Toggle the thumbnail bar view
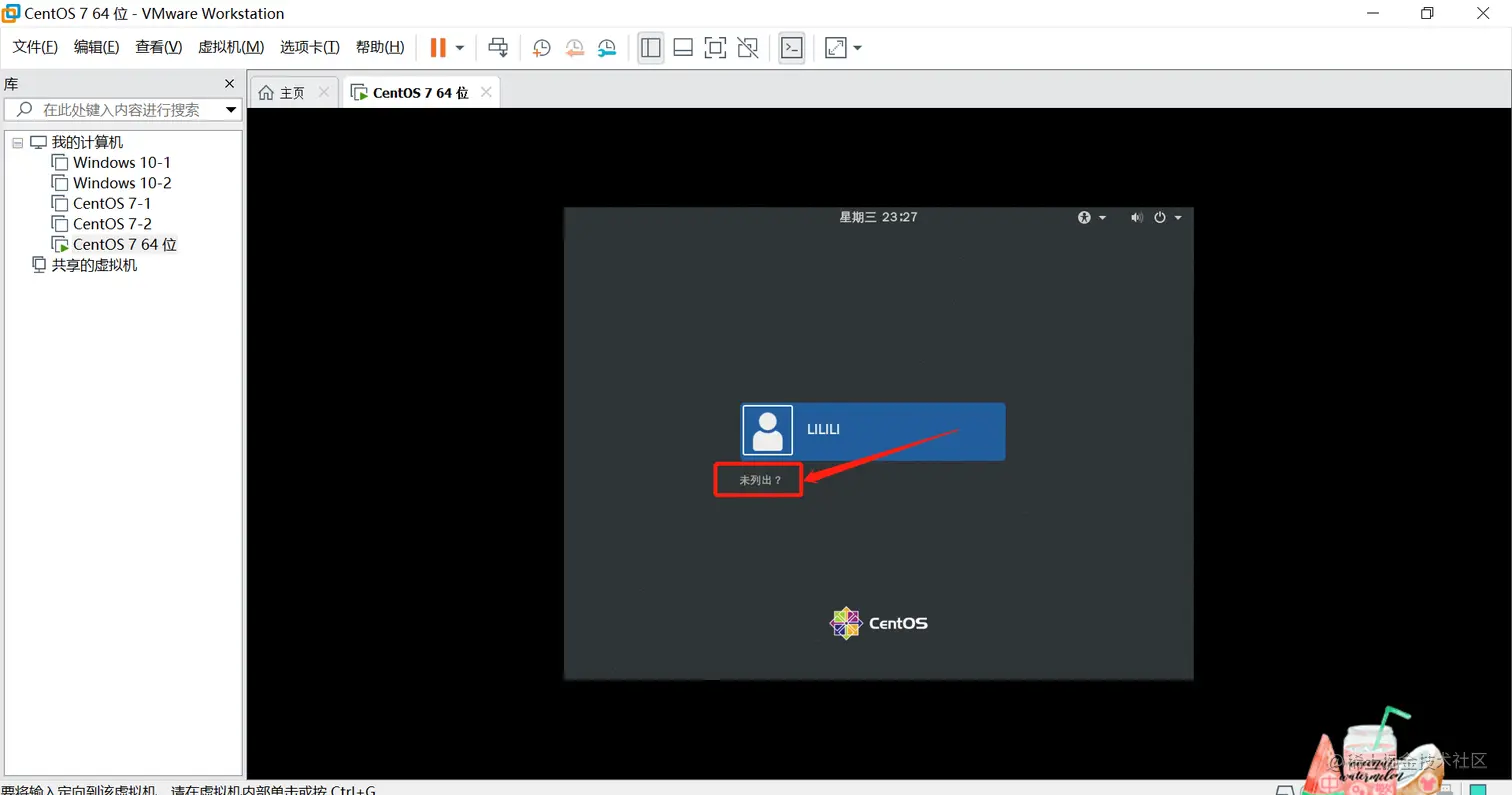 click(683, 47)
